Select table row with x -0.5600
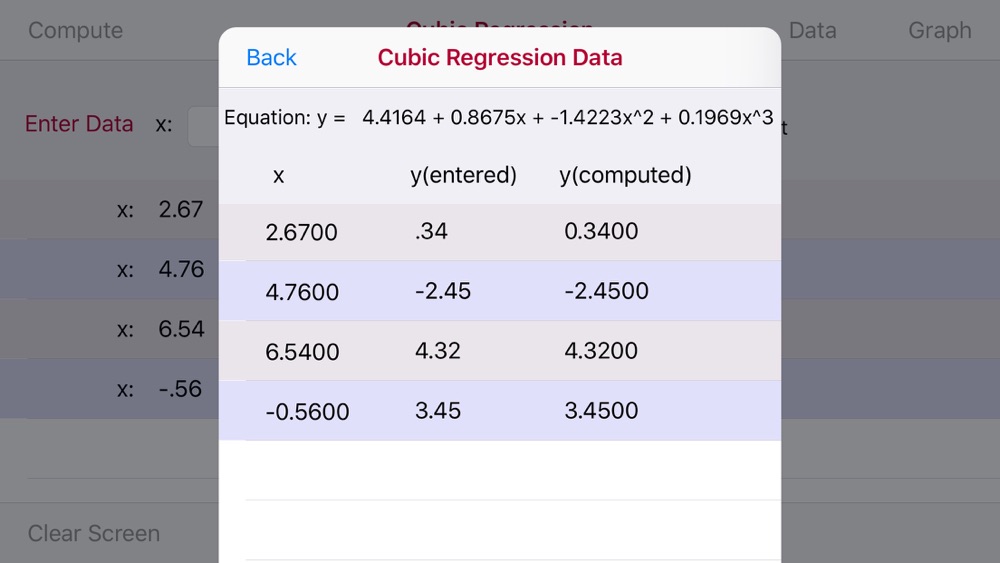Screen dimensions: 1000x563 point(500,411)
